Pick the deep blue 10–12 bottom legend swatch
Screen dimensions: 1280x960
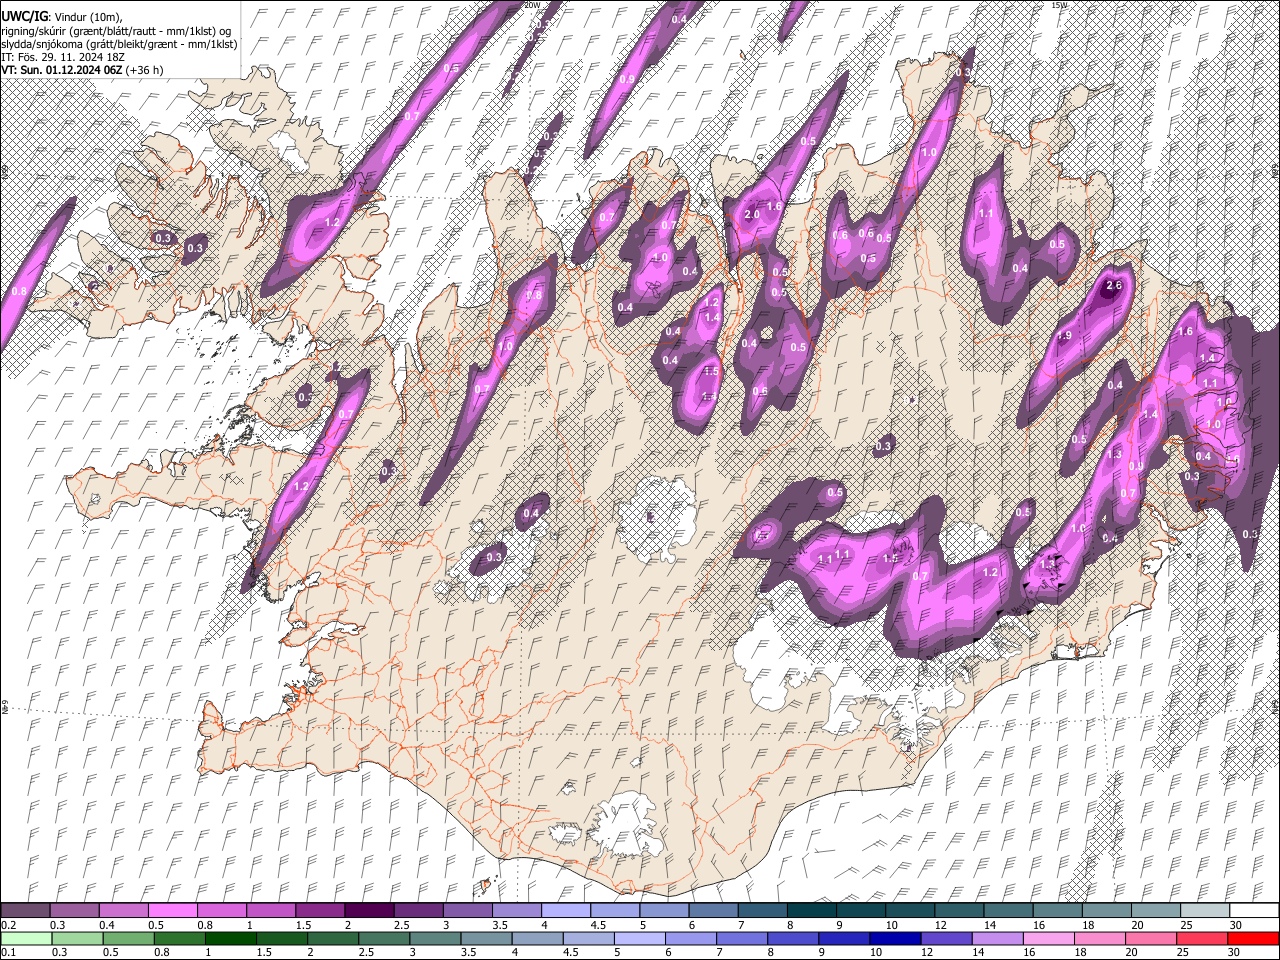coord(895,938)
